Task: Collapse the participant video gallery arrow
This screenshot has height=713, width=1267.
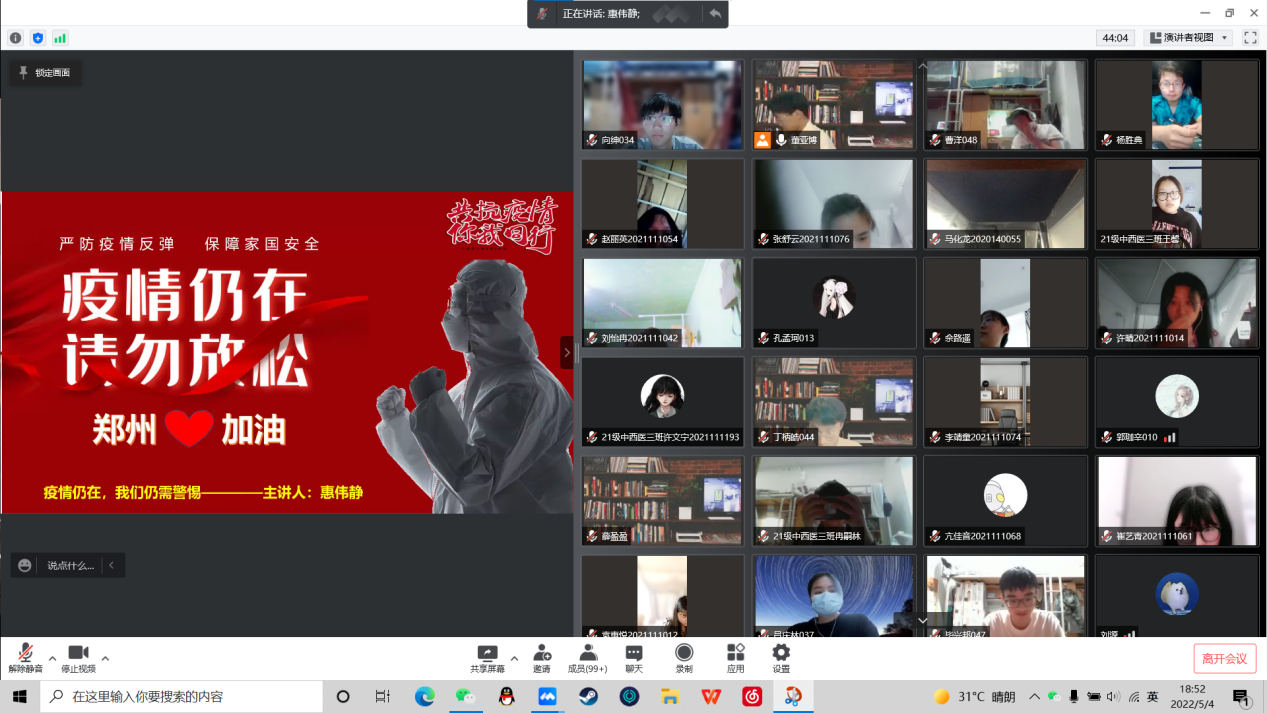Action: (567, 352)
